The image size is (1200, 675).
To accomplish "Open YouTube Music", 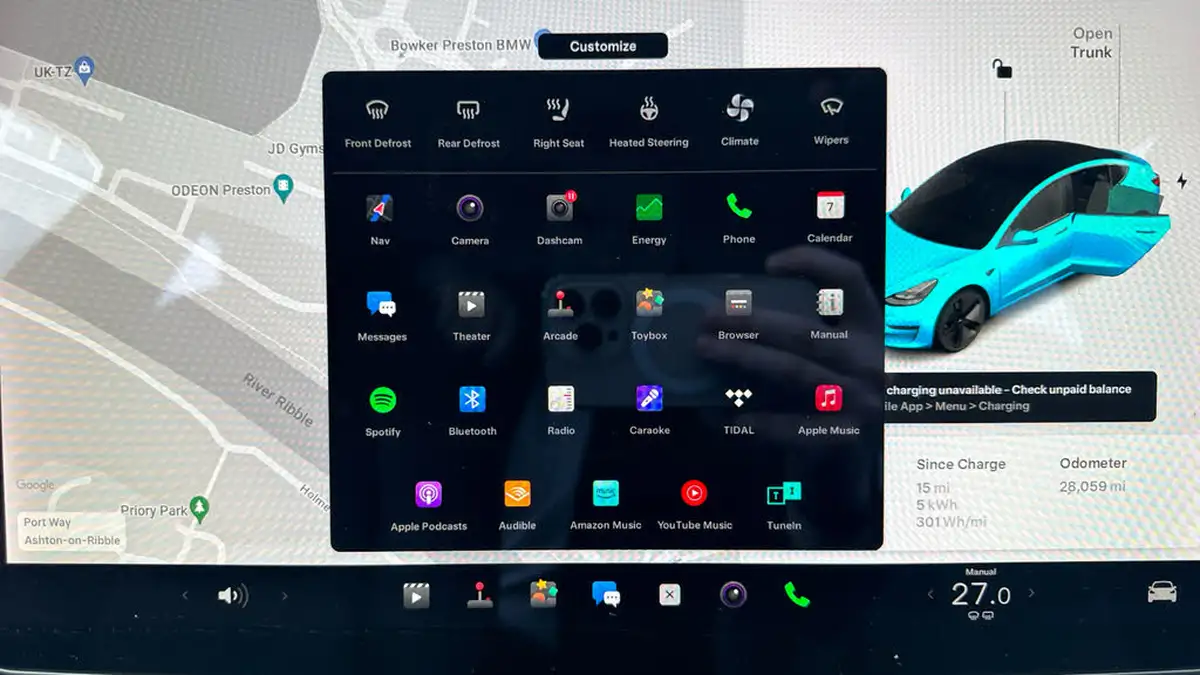I will pyautogui.click(x=694, y=505).
